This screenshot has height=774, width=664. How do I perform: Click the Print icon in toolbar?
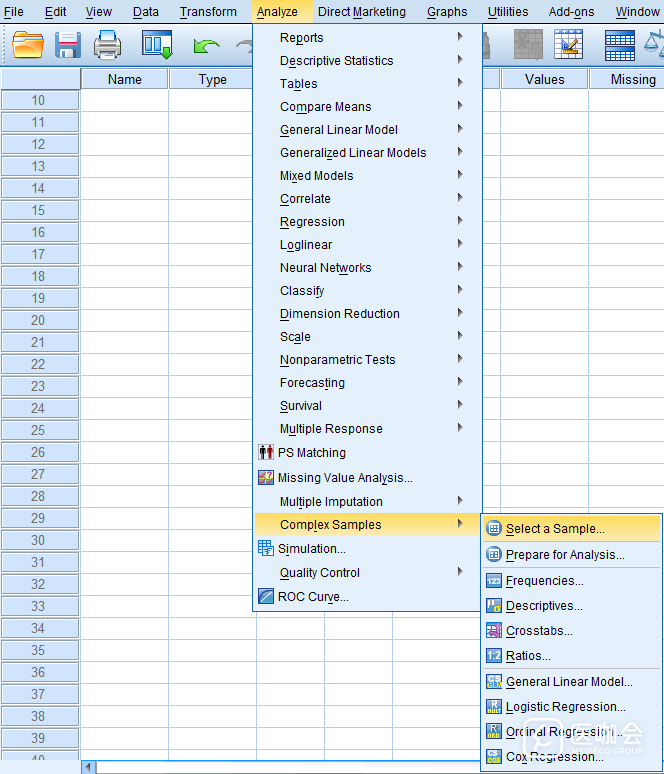click(107, 45)
